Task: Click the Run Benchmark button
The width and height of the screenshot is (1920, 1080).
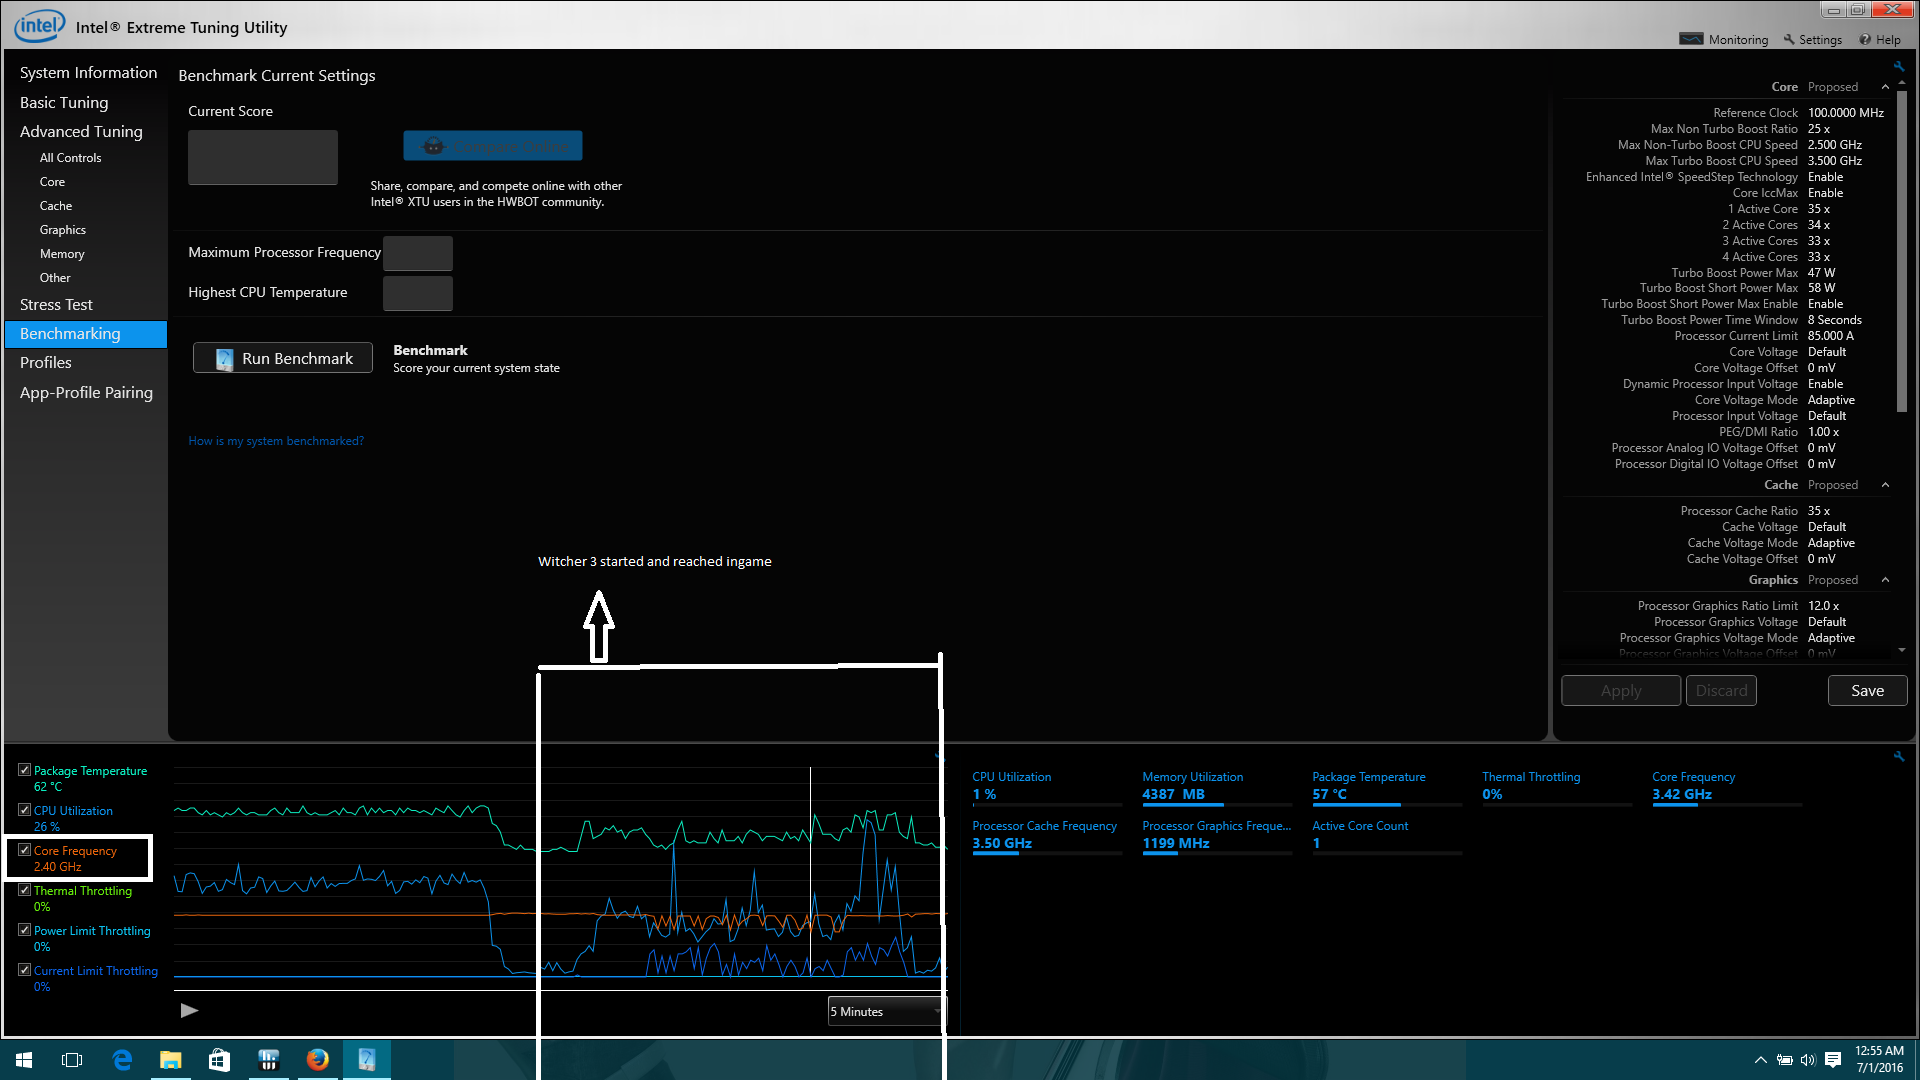Action: (x=283, y=358)
